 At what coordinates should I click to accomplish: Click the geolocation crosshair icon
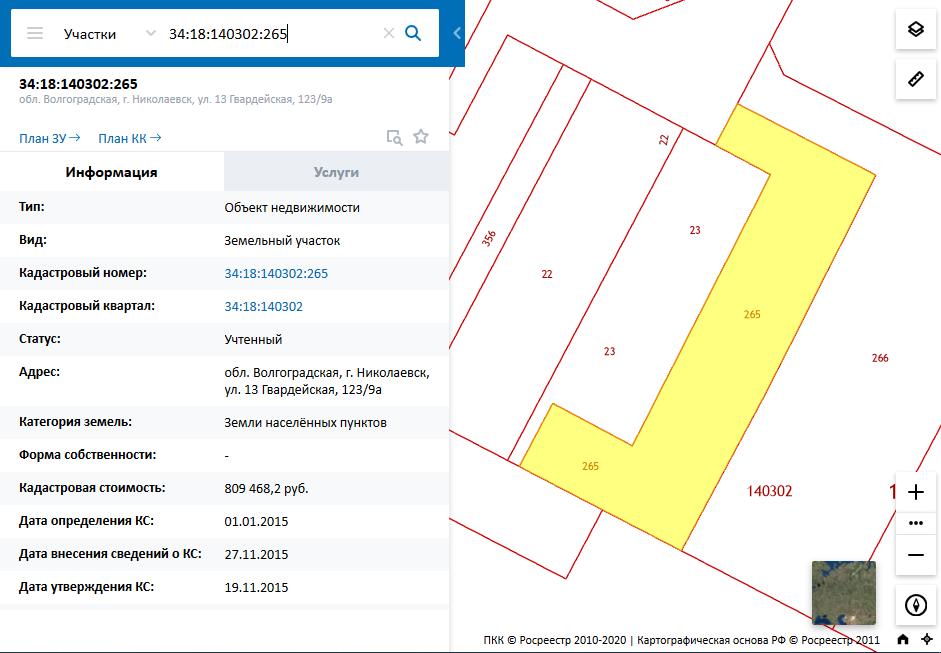(x=926, y=640)
